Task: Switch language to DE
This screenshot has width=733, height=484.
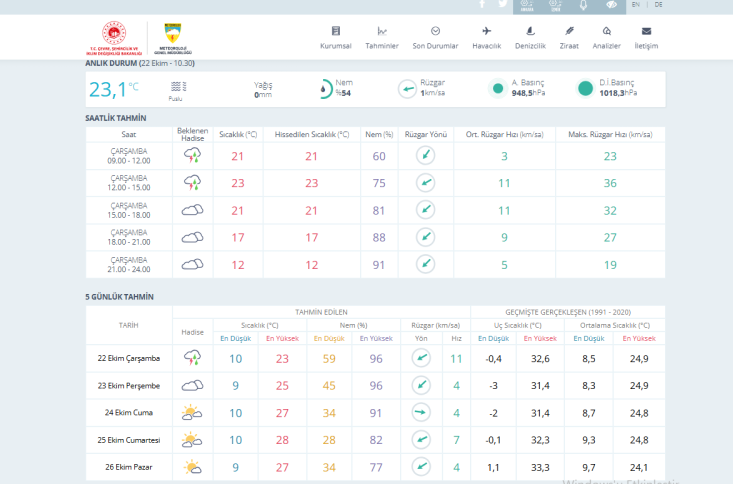Action: pyautogui.click(x=658, y=5)
